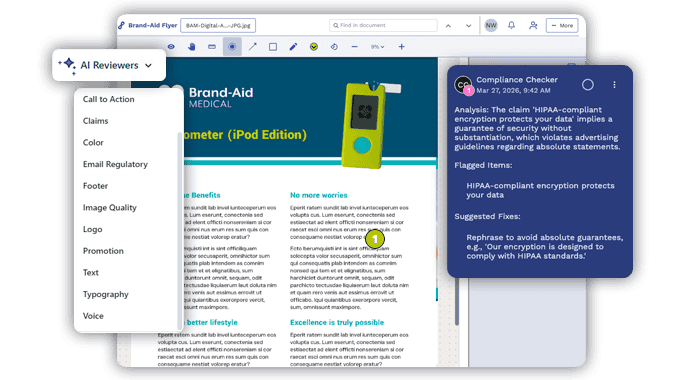This screenshot has width=700, height=380.
Task: Choose Email Regulatory reviewer
Action: point(115,164)
